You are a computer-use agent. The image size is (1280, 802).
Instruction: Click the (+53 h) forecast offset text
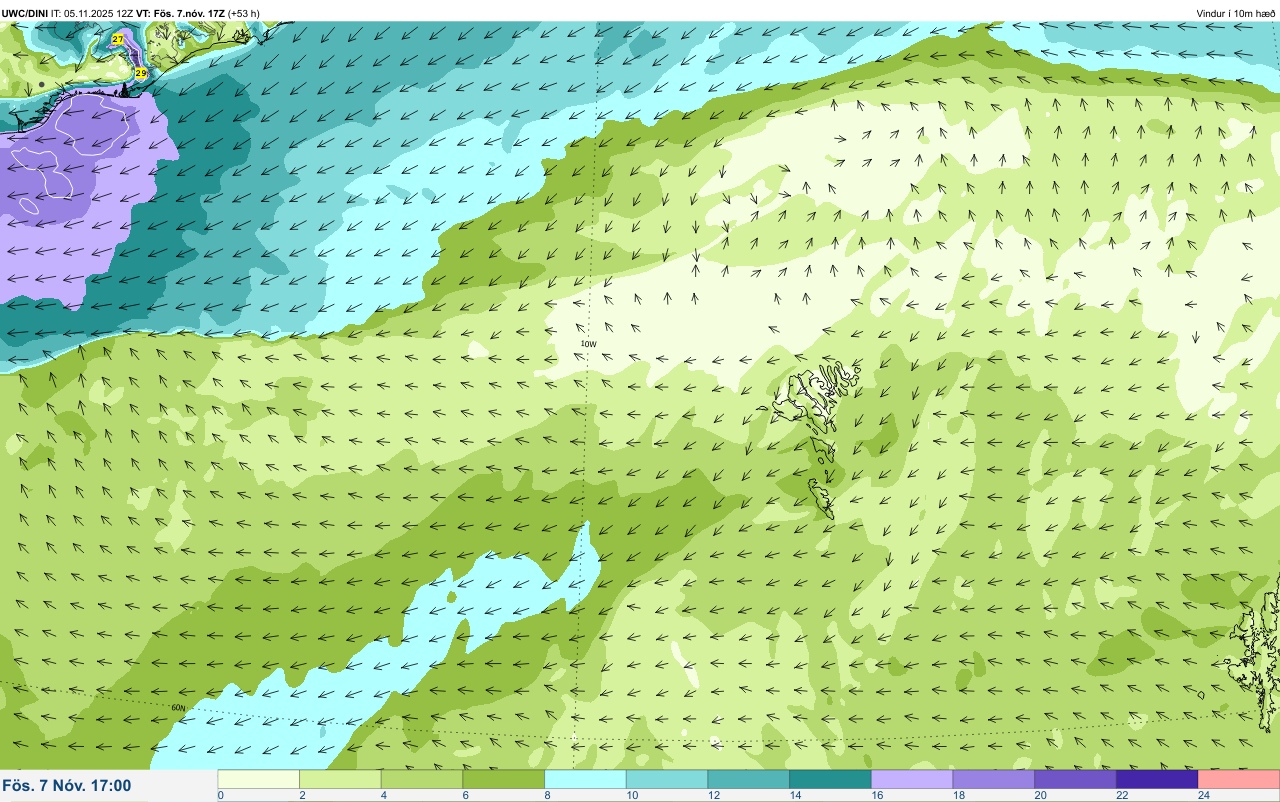click(245, 13)
